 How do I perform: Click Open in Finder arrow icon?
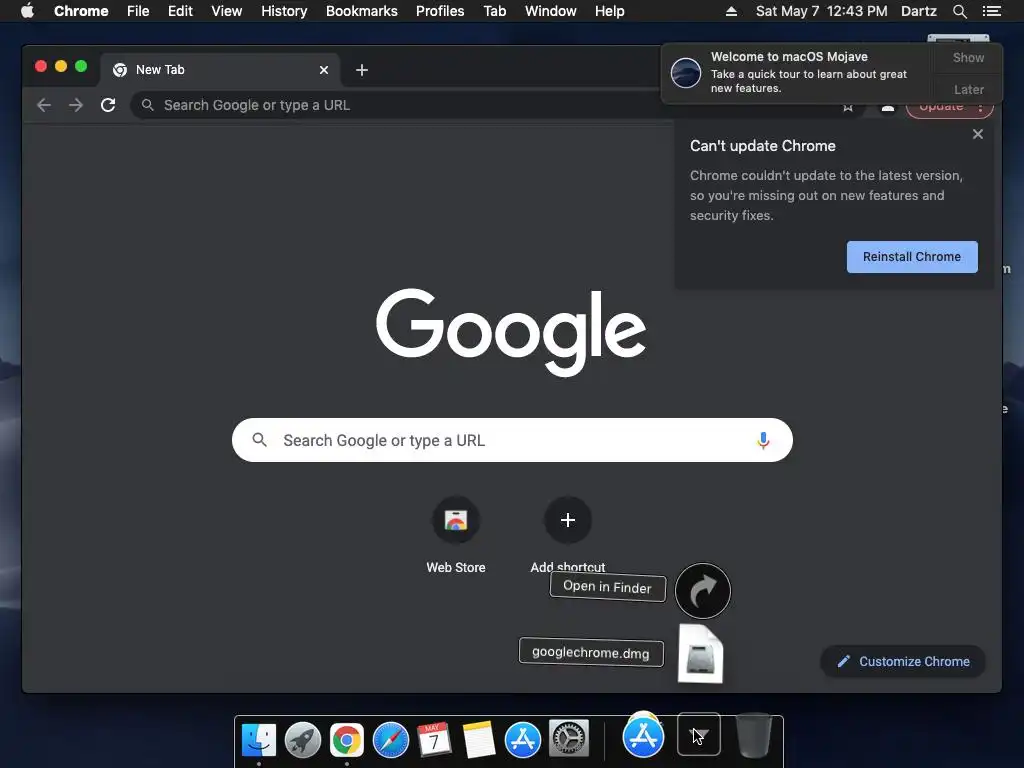coord(703,591)
